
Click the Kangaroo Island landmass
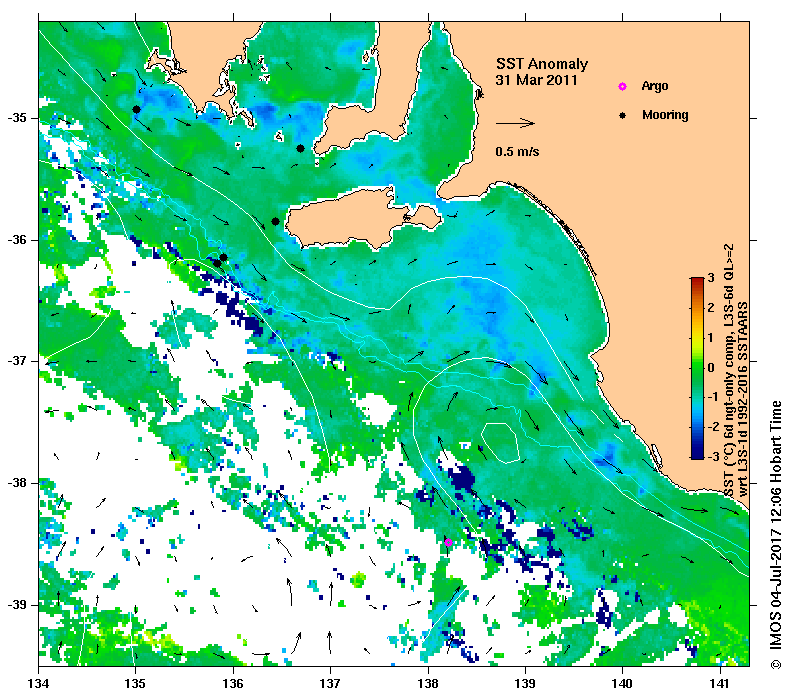(348, 221)
